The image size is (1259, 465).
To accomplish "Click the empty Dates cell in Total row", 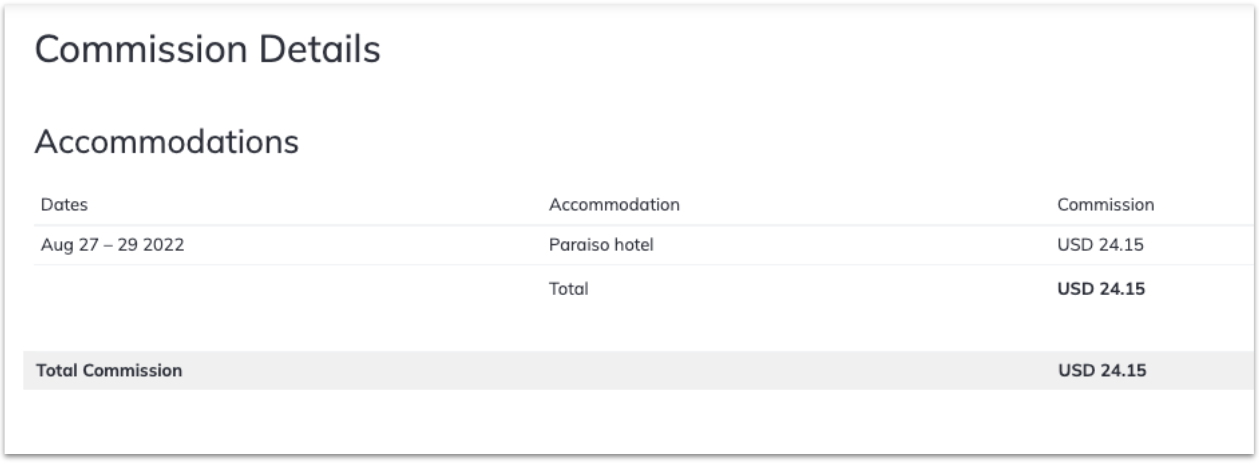I will tap(289, 290).
